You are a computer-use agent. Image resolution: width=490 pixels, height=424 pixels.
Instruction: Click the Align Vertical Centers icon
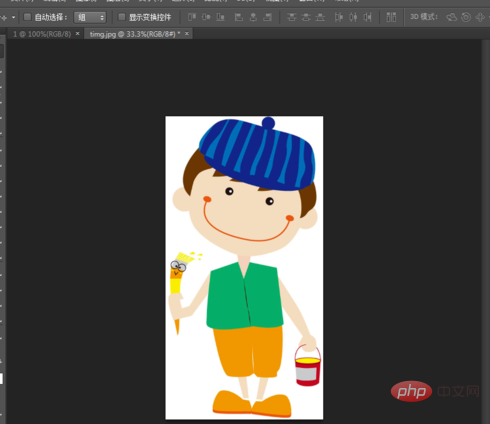coord(206,17)
